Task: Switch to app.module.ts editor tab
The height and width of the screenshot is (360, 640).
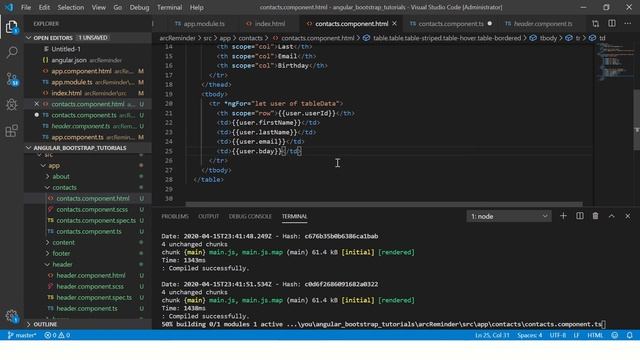Action: click(x=200, y=24)
